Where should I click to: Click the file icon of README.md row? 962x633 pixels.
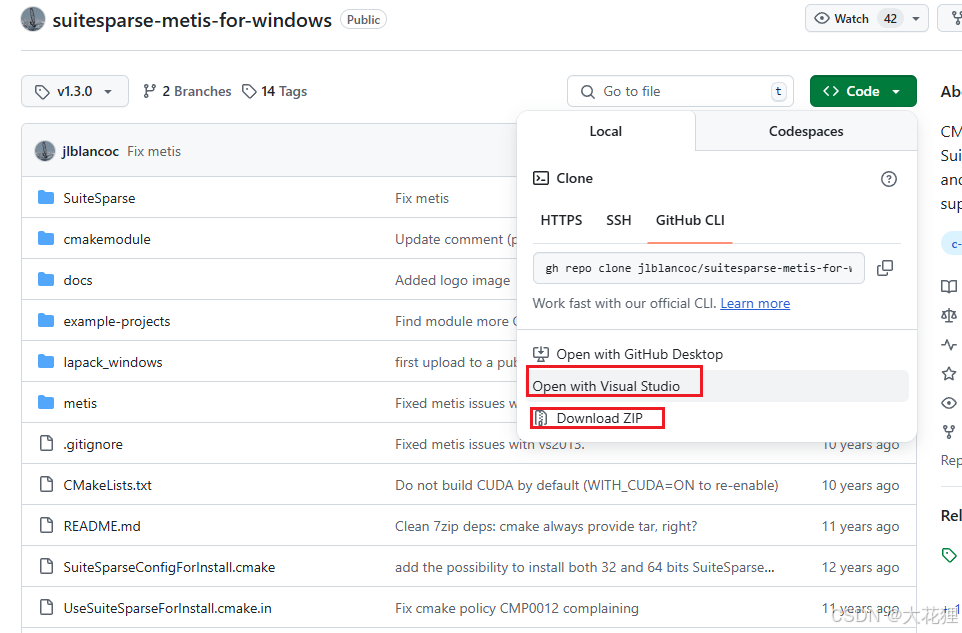pos(46,526)
